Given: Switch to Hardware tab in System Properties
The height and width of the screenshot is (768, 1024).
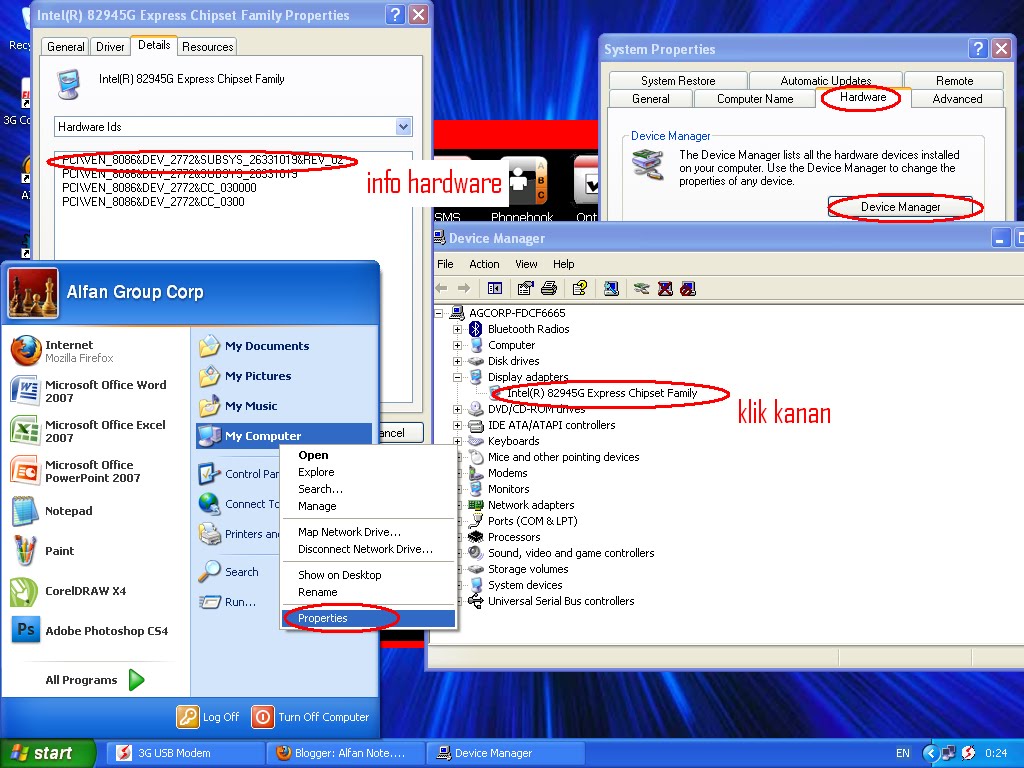Looking at the screenshot, I should pos(863,97).
